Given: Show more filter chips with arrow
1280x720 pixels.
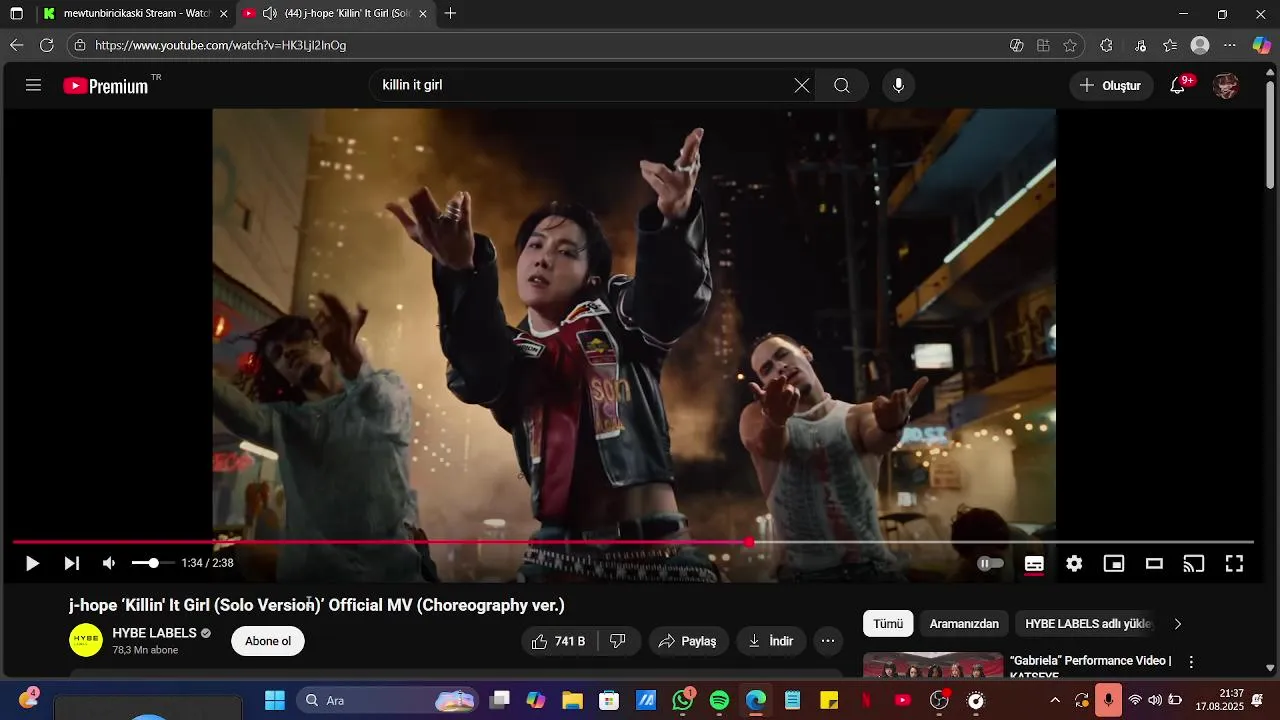Looking at the screenshot, I should [1178, 624].
